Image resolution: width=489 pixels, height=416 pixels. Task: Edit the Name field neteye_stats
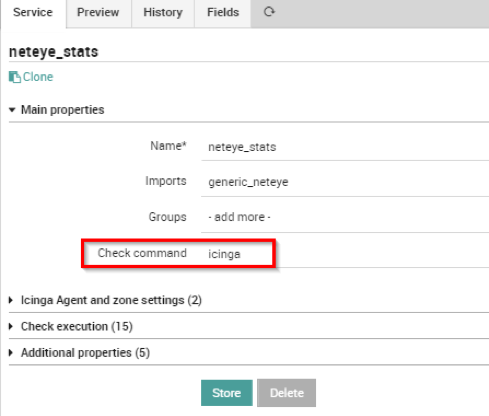345,147
